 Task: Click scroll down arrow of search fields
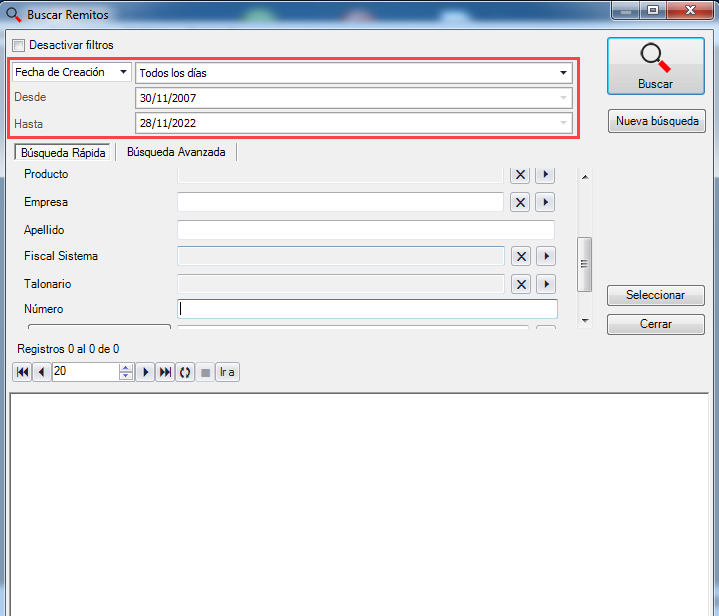(585, 321)
